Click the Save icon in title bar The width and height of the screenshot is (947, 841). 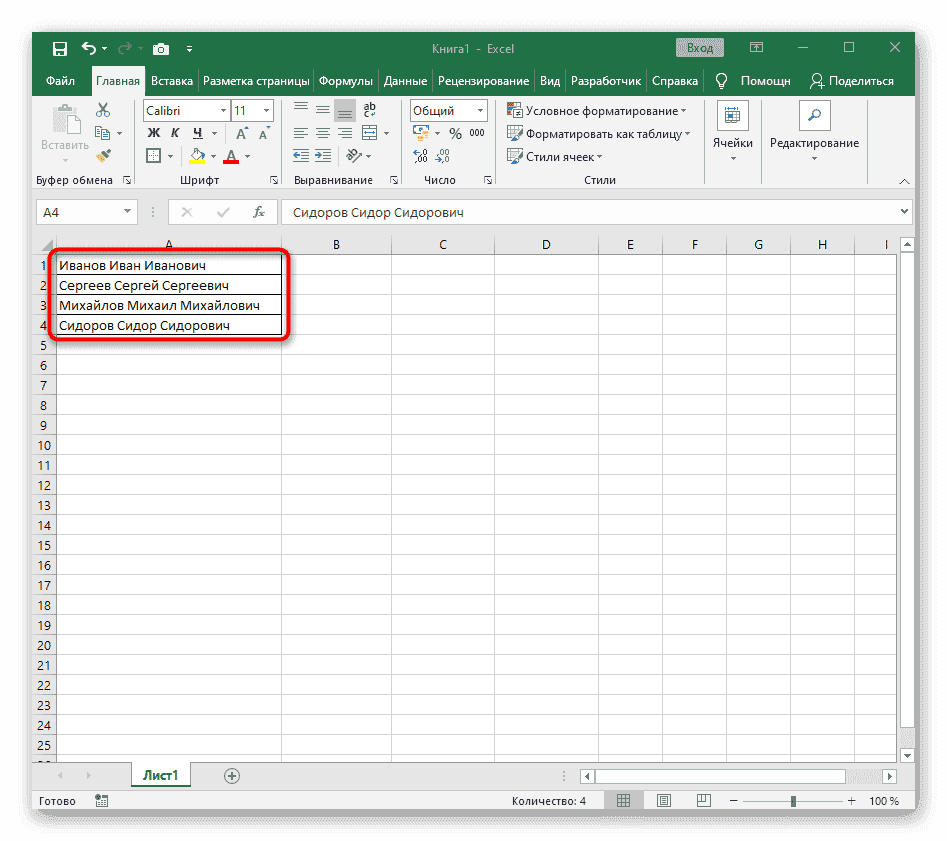click(59, 48)
